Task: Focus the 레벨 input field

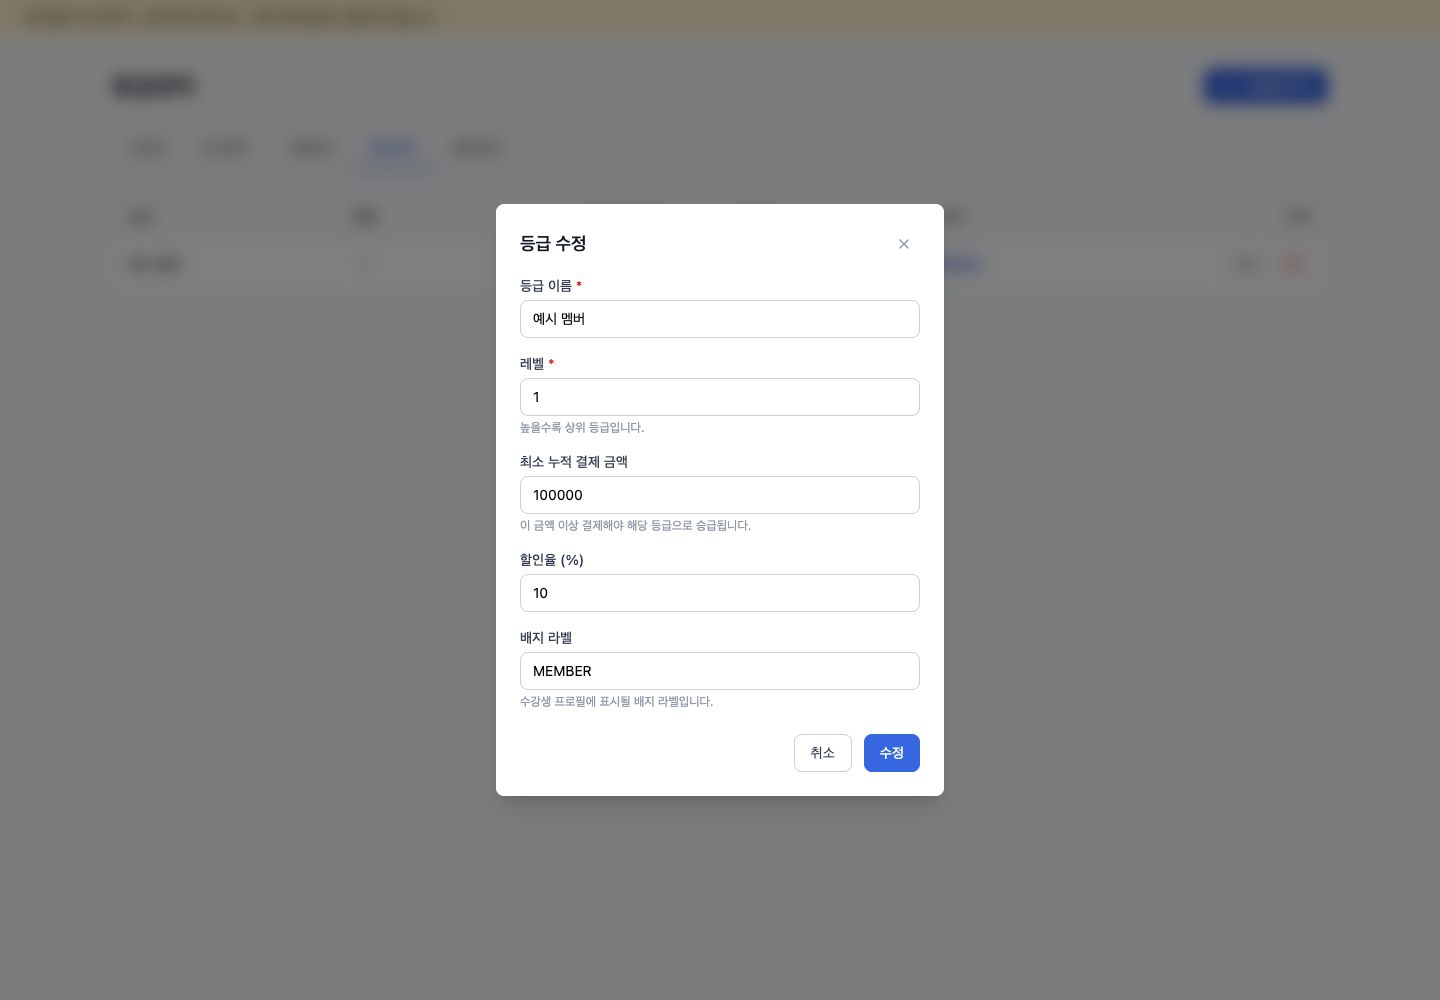Action: point(720,397)
